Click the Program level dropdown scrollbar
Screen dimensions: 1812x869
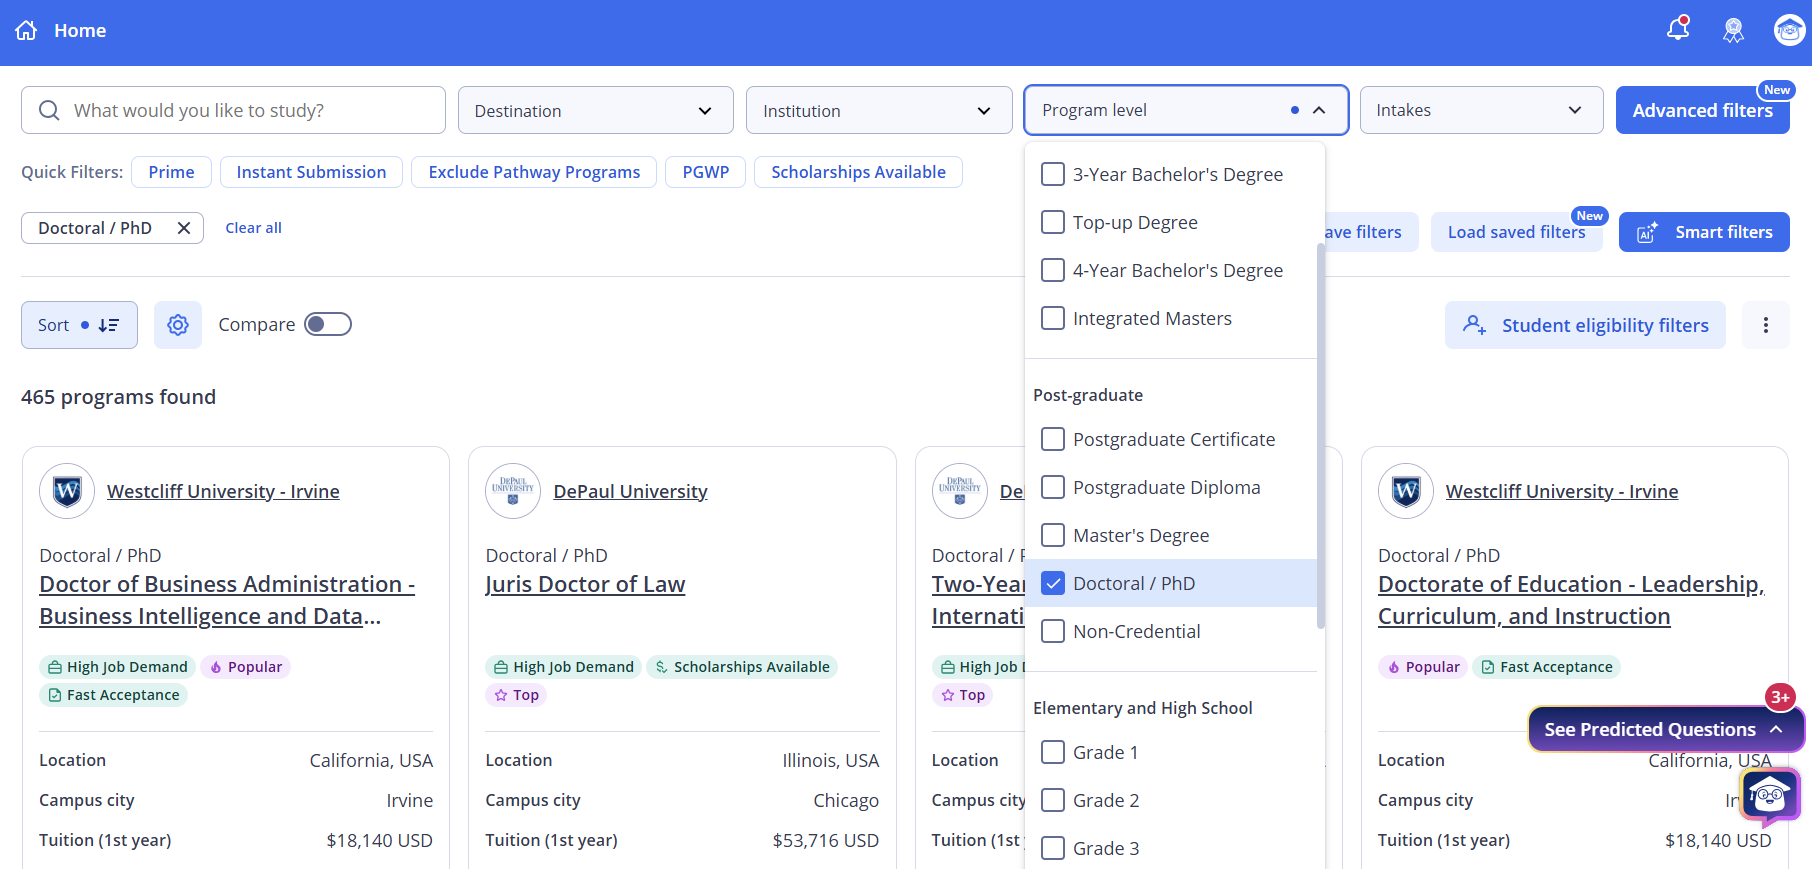1321,435
